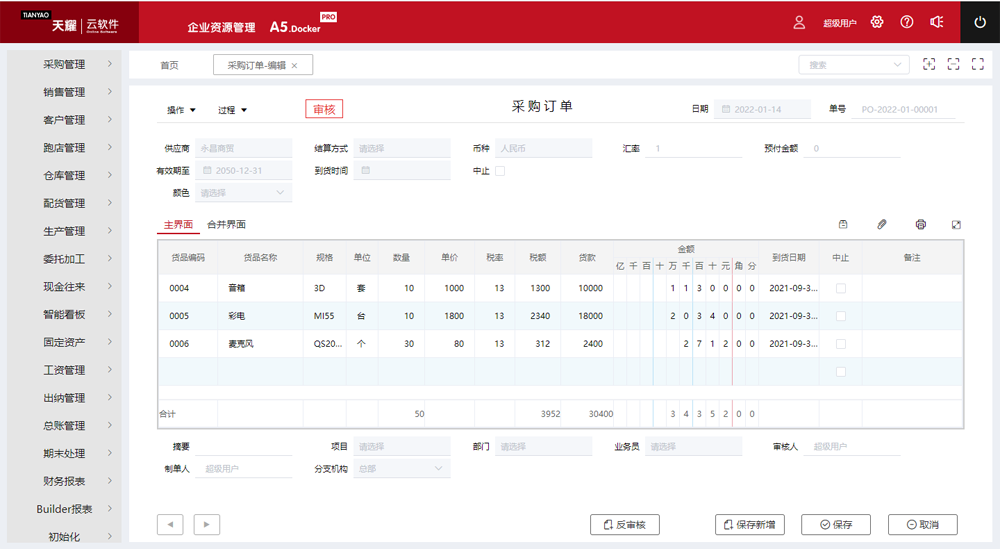Click the paperclip attachment icon

click(882, 225)
